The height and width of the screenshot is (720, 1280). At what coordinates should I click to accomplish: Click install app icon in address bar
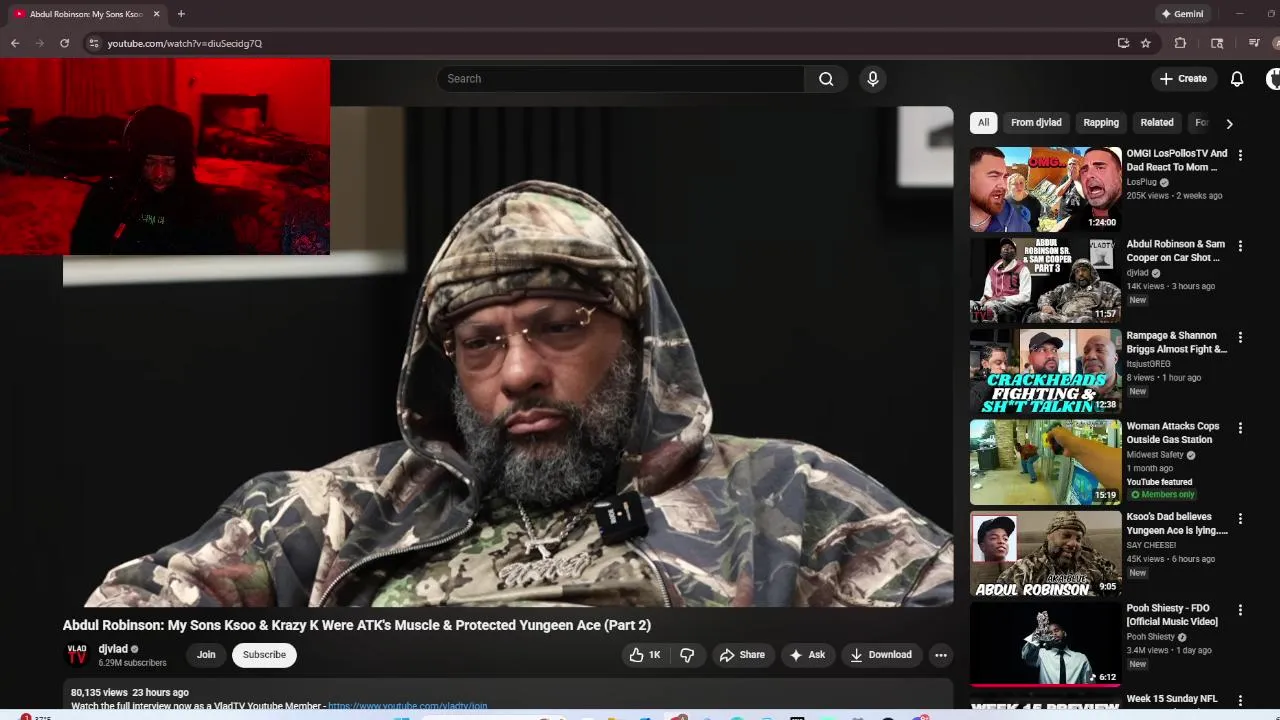pyautogui.click(x=1123, y=43)
